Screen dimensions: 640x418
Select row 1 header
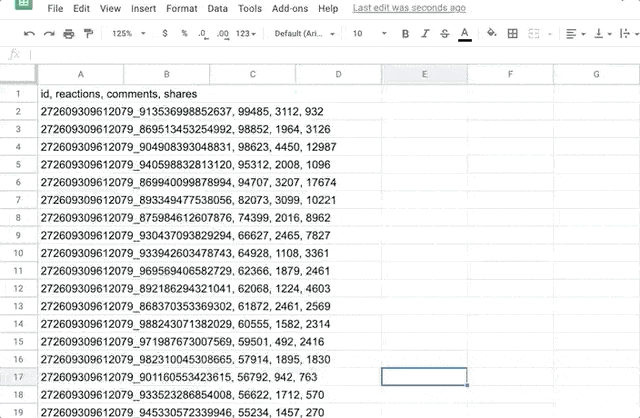click(18, 94)
